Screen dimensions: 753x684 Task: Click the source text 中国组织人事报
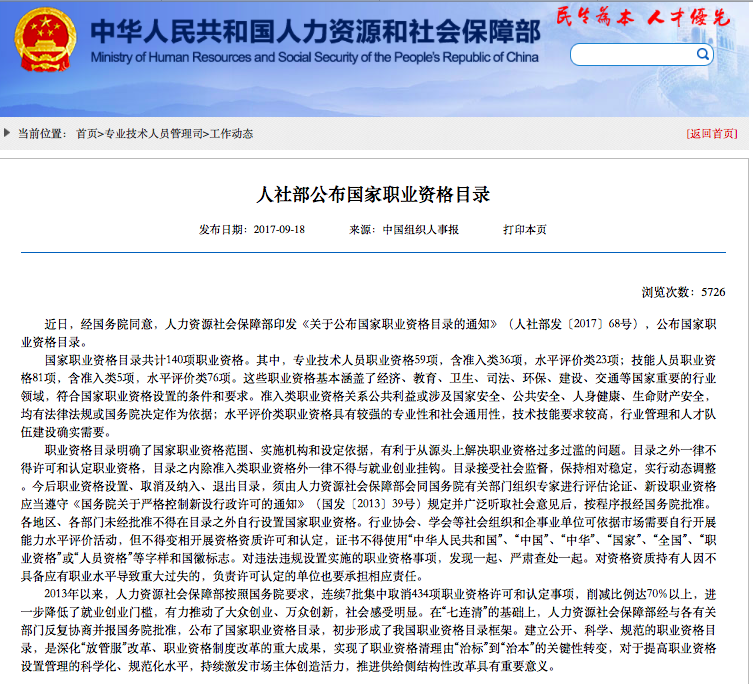tap(421, 230)
